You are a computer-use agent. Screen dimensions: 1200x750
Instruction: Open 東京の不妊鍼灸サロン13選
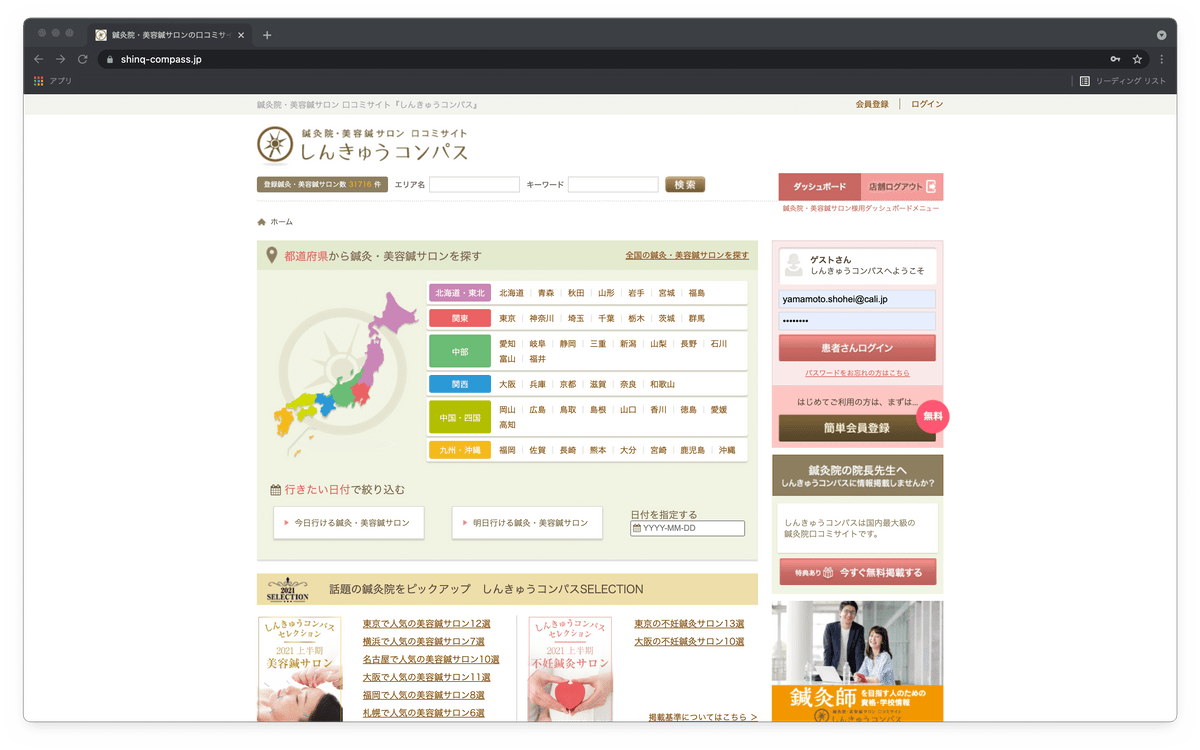tap(689, 624)
